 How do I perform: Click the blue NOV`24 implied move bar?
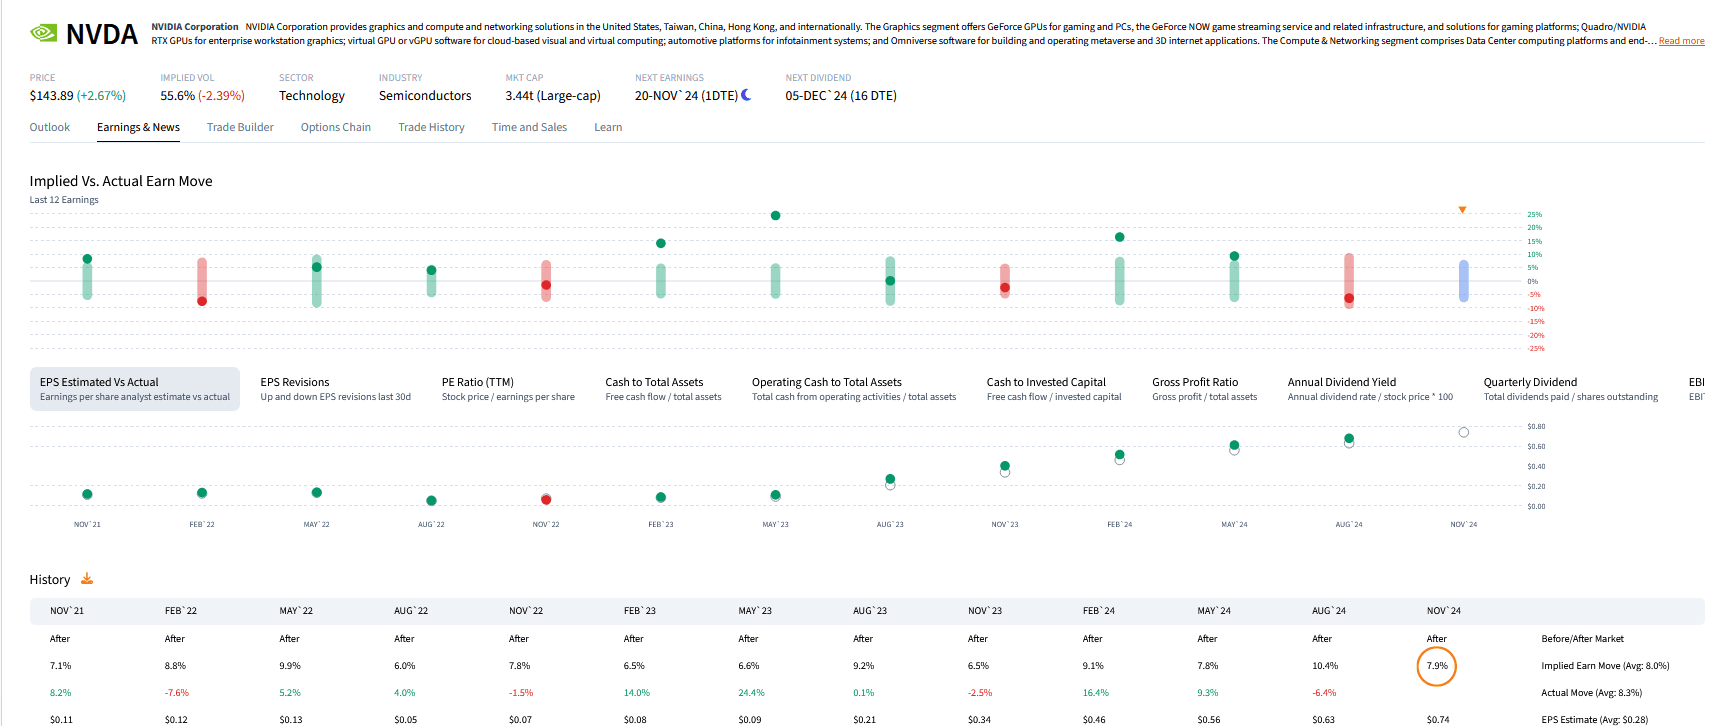coord(1463,281)
